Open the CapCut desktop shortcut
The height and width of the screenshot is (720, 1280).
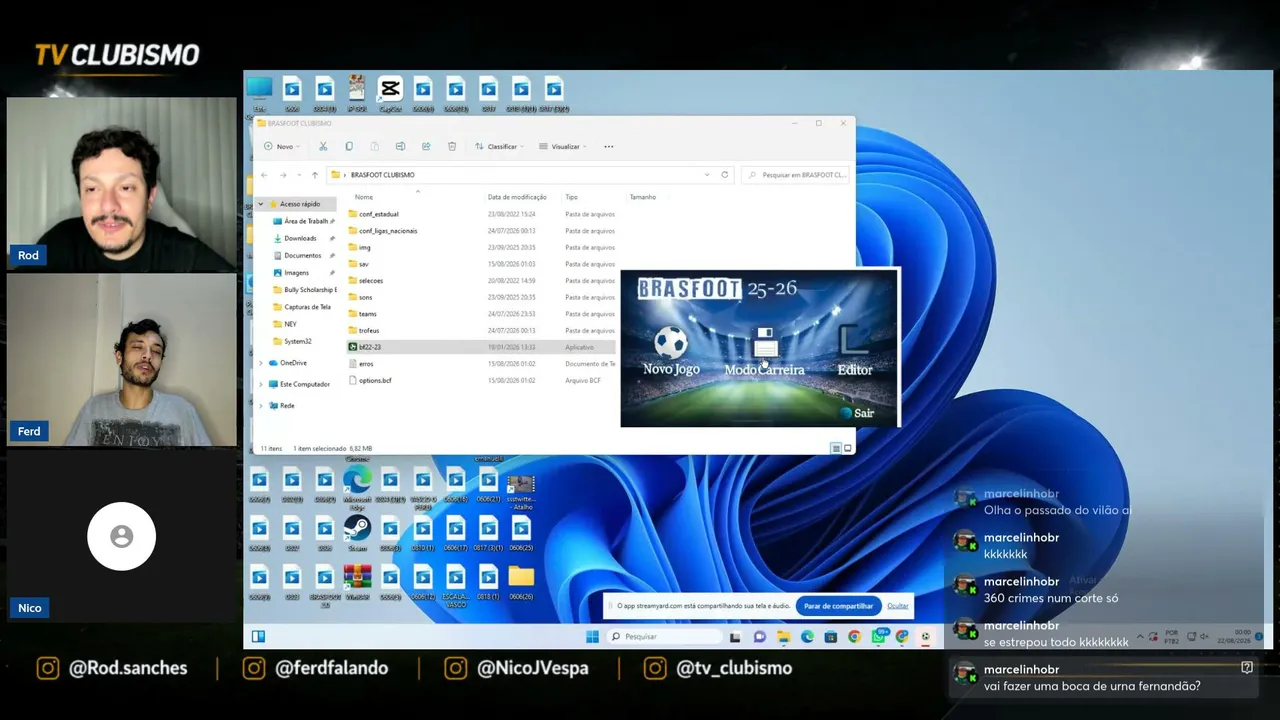coord(390,94)
